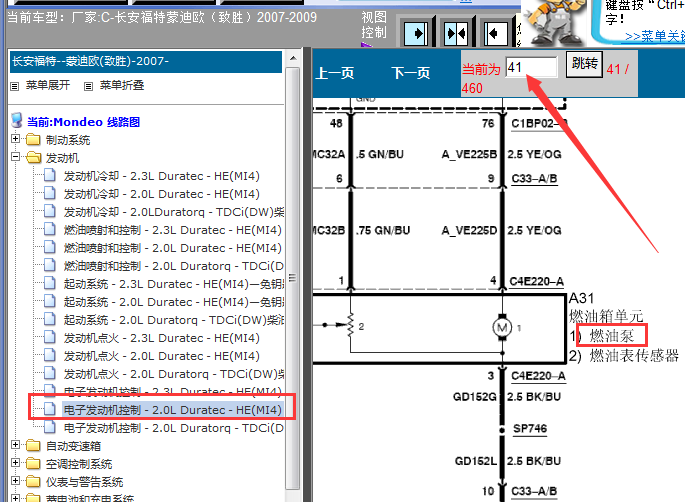The width and height of the screenshot is (685, 502).
Task: Open 发动机冷却 - 2.0LDuratorq - TDCi(DW) diagram
Action: [x=174, y=212]
